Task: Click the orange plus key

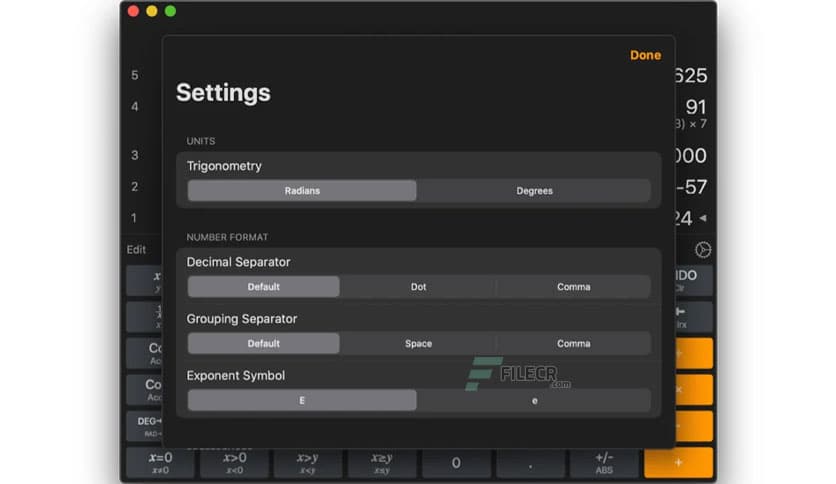Action: 678,463
